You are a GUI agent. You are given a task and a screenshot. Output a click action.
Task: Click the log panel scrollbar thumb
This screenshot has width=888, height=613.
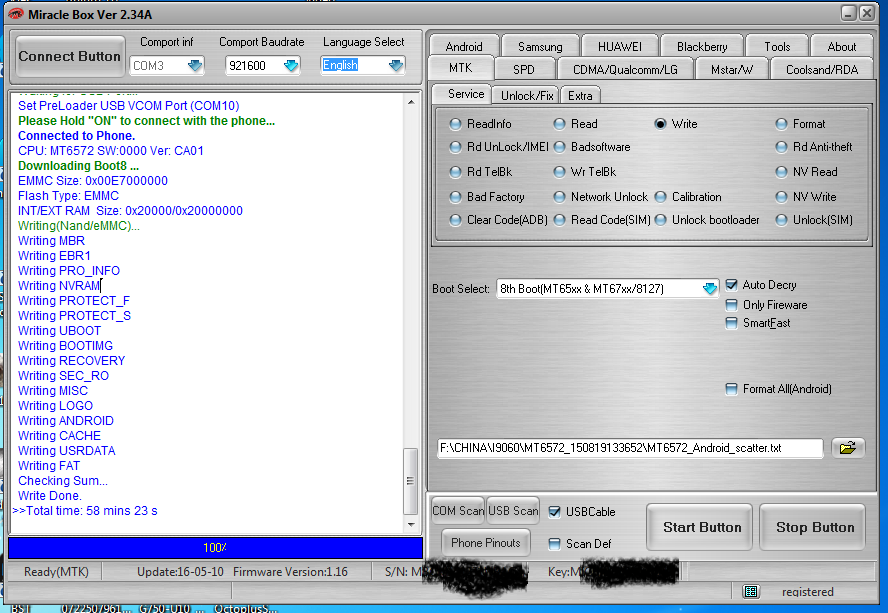[410, 481]
